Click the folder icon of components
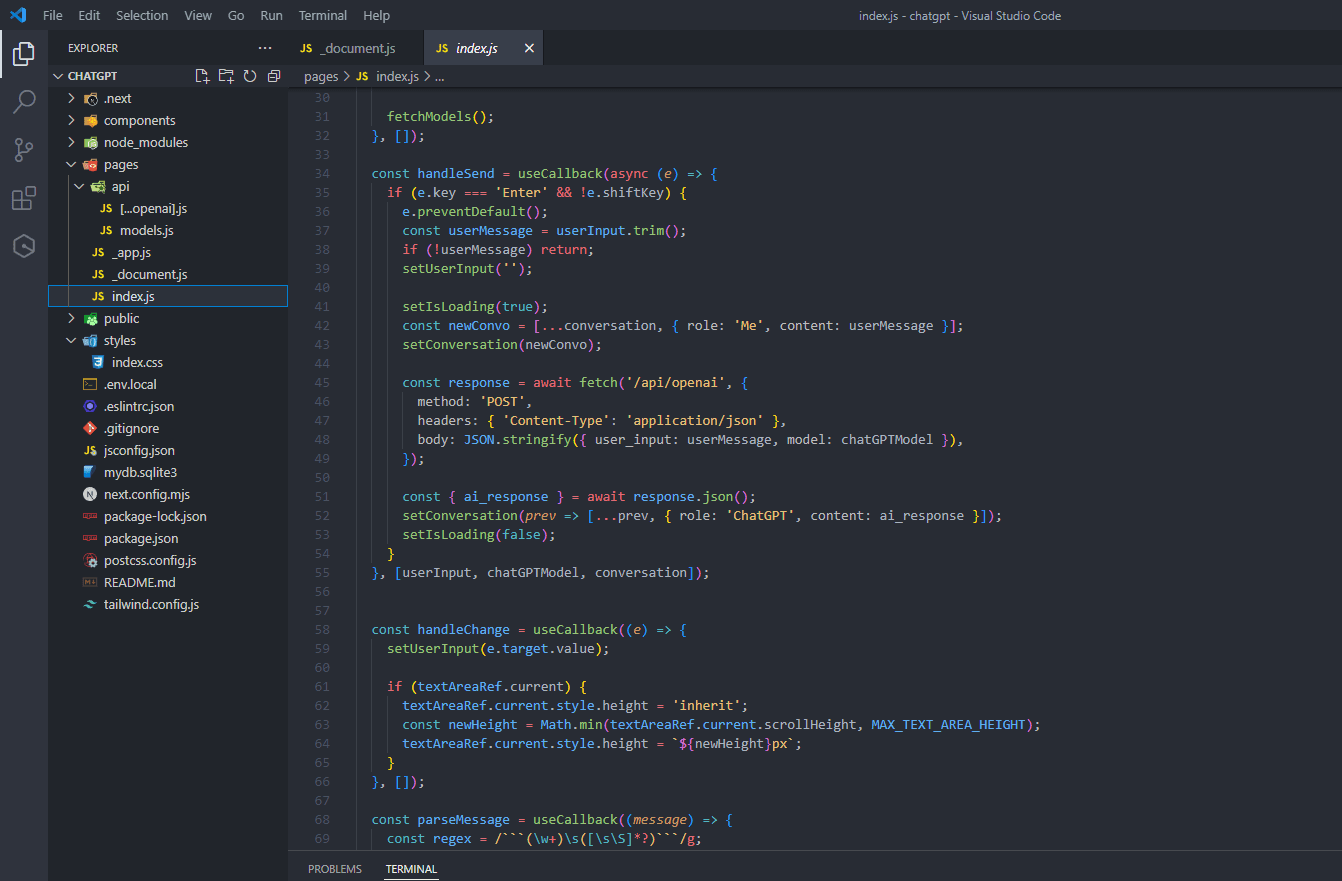Viewport: 1342px width, 881px height. pos(91,120)
